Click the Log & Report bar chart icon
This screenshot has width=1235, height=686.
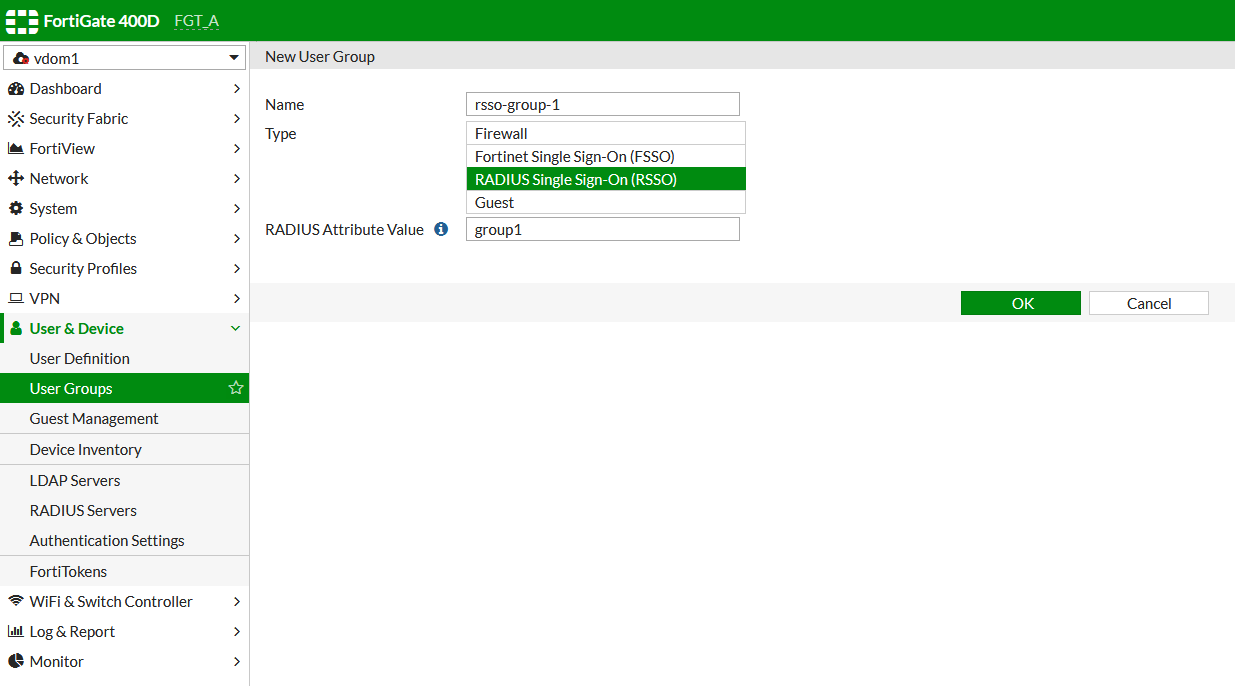pos(15,631)
